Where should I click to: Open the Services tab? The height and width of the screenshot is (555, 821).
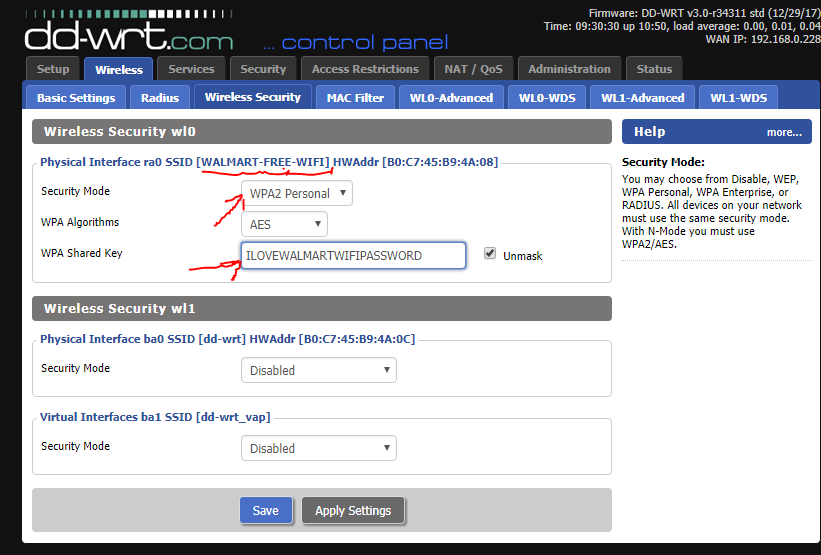pyautogui.click(x=191, y=69)
